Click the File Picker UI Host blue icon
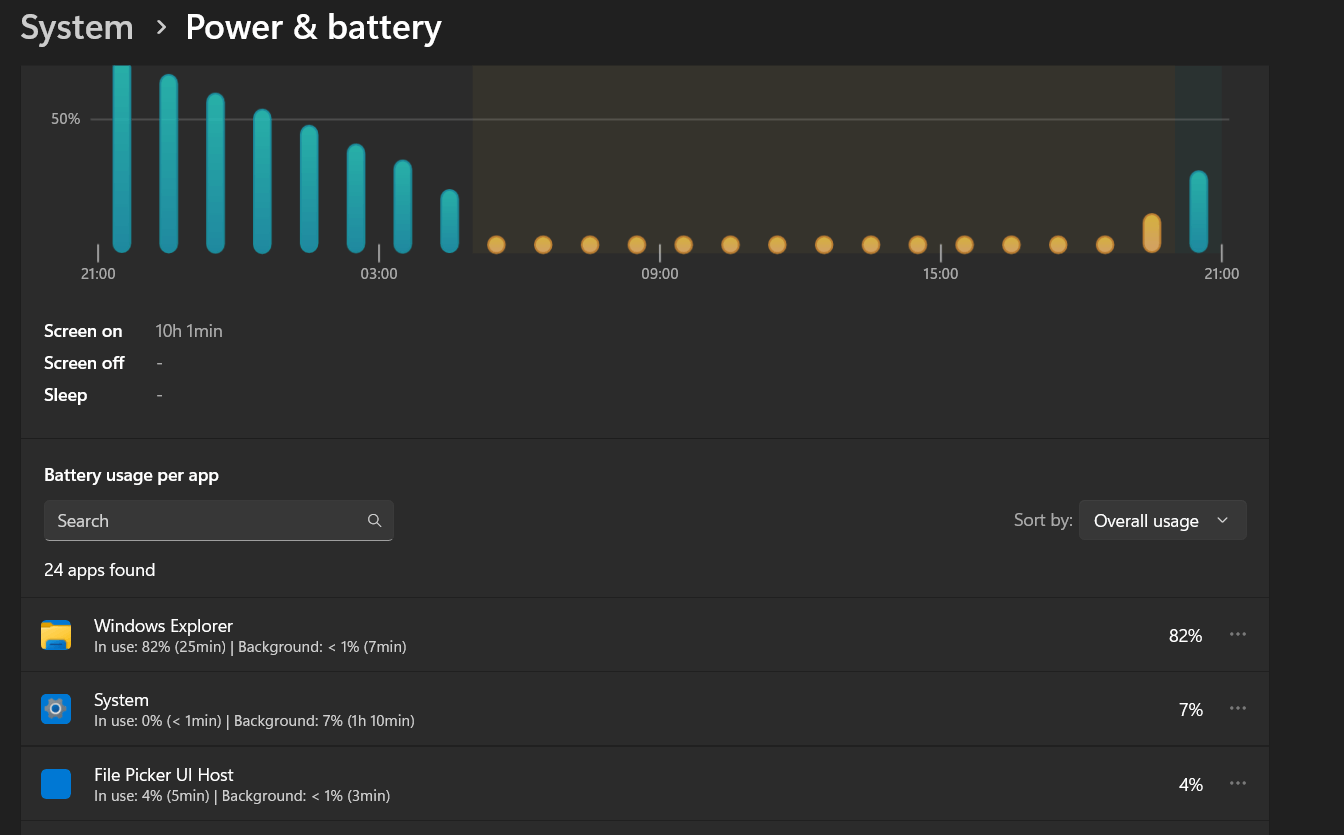The width and height of the screenshot is (1344, 835). tap(56, 784)
